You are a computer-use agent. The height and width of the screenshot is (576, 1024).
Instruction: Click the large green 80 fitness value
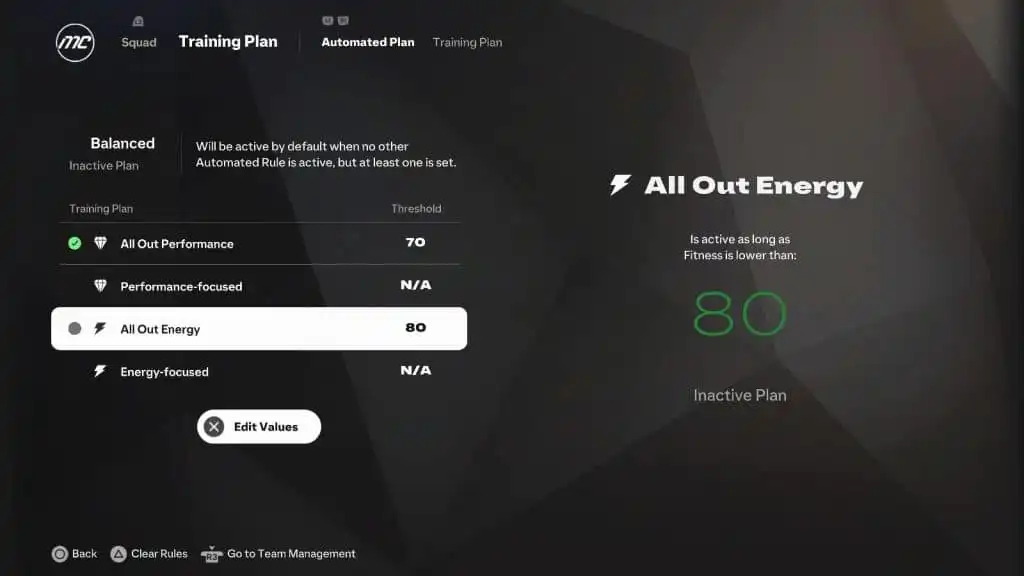tap(739, 313)
